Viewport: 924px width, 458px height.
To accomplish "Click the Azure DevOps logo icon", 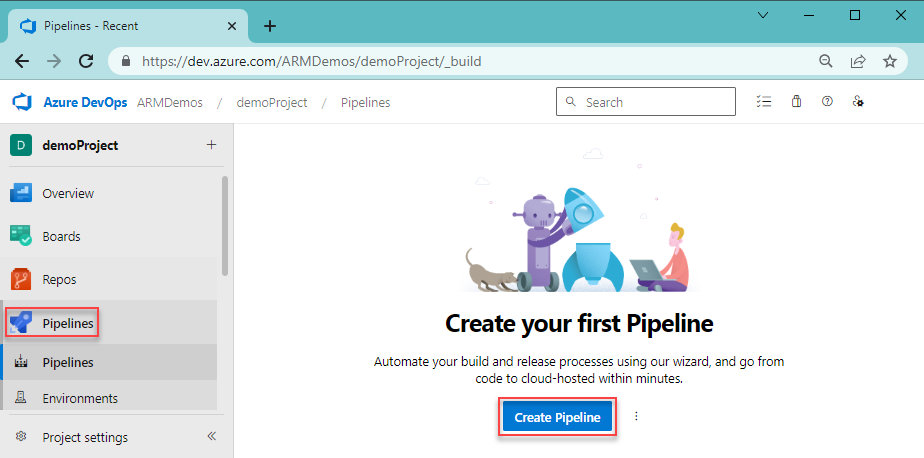I will tap(21, 102).
